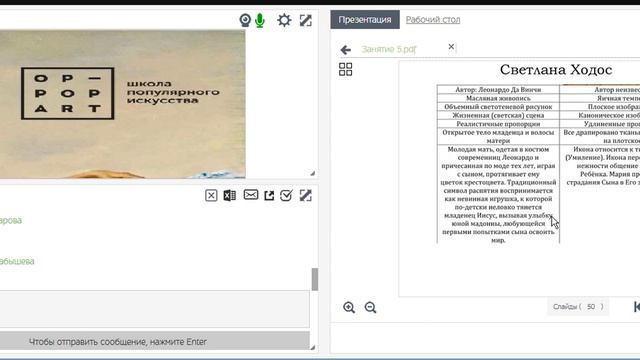
Task: Click the hint Чтобы отправить сообщение, нажмите Enter
Action: pyautogui.click(x=118, y=342)
